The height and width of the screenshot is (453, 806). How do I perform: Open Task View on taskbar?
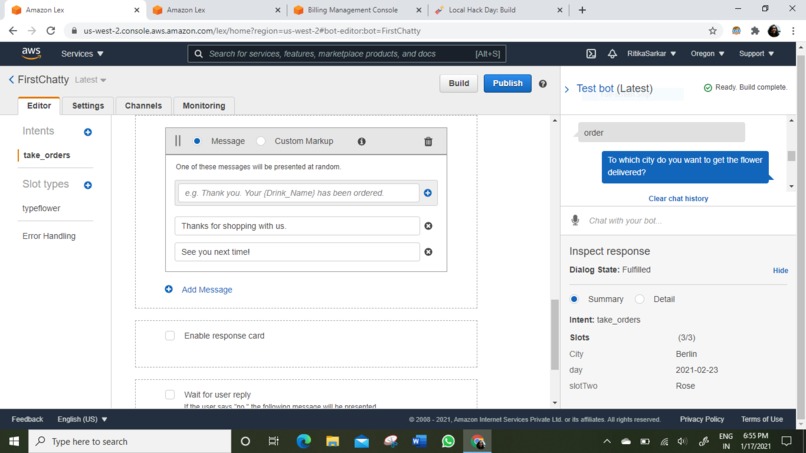[273, 441]
